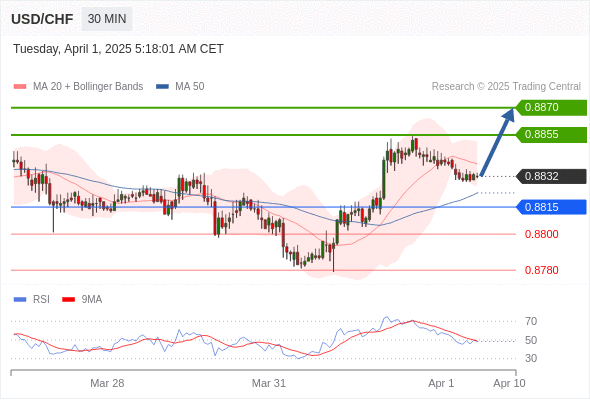Select the 0.8855 green resistance tag

click(x=551, y=135)
